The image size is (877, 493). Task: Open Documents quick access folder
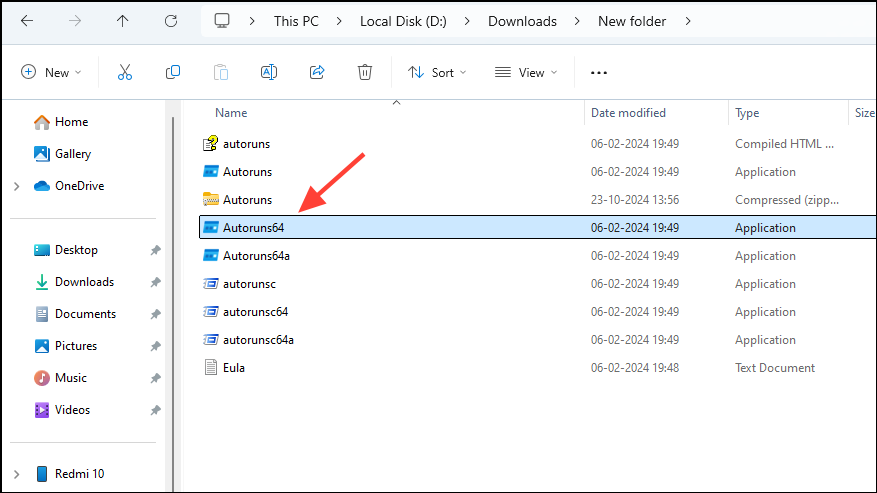(x=75, y=314)
